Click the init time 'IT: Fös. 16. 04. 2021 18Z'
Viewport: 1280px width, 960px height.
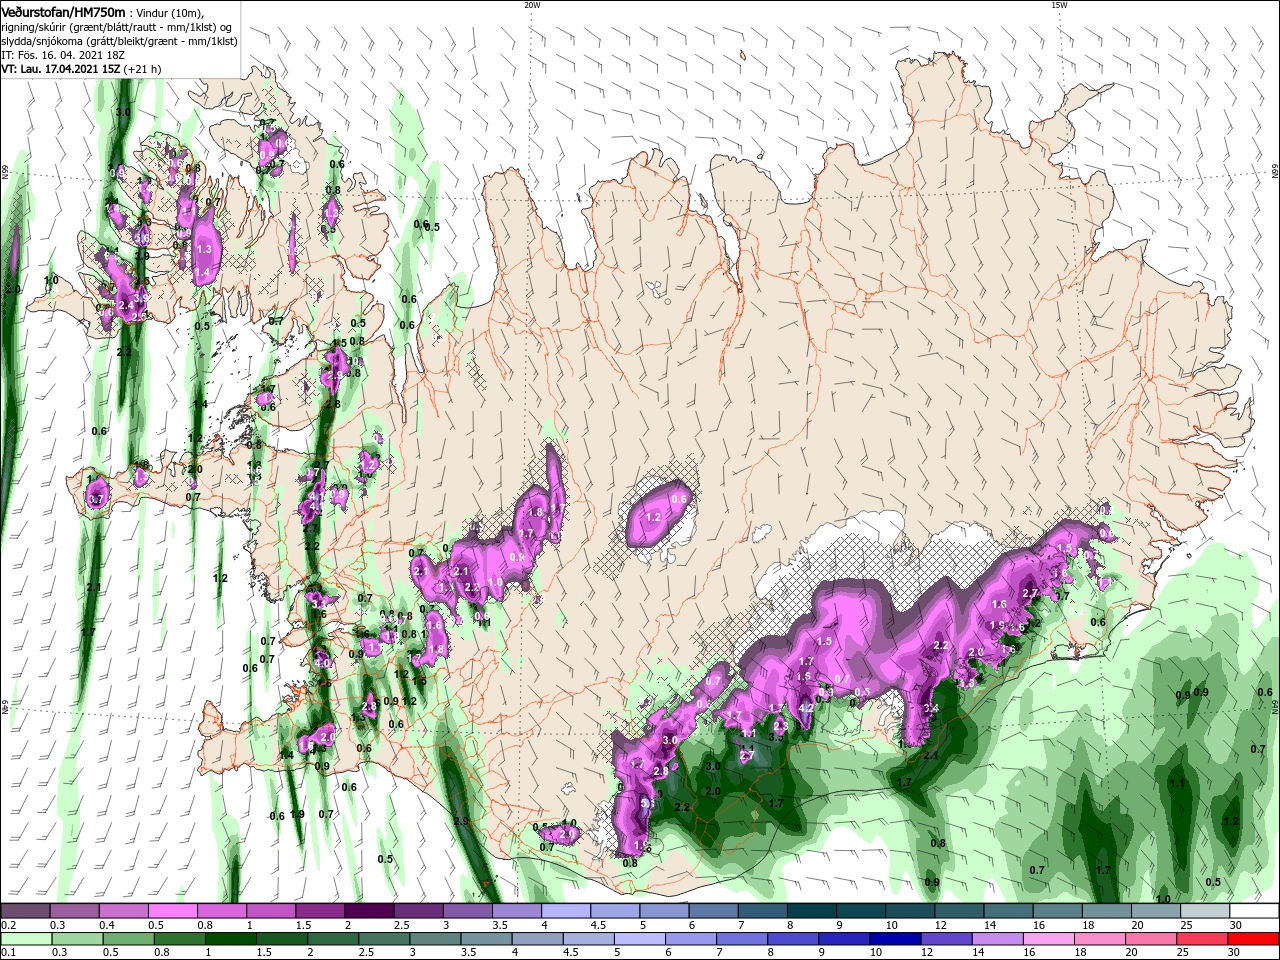pyautogui.click(x=63, y=55)
